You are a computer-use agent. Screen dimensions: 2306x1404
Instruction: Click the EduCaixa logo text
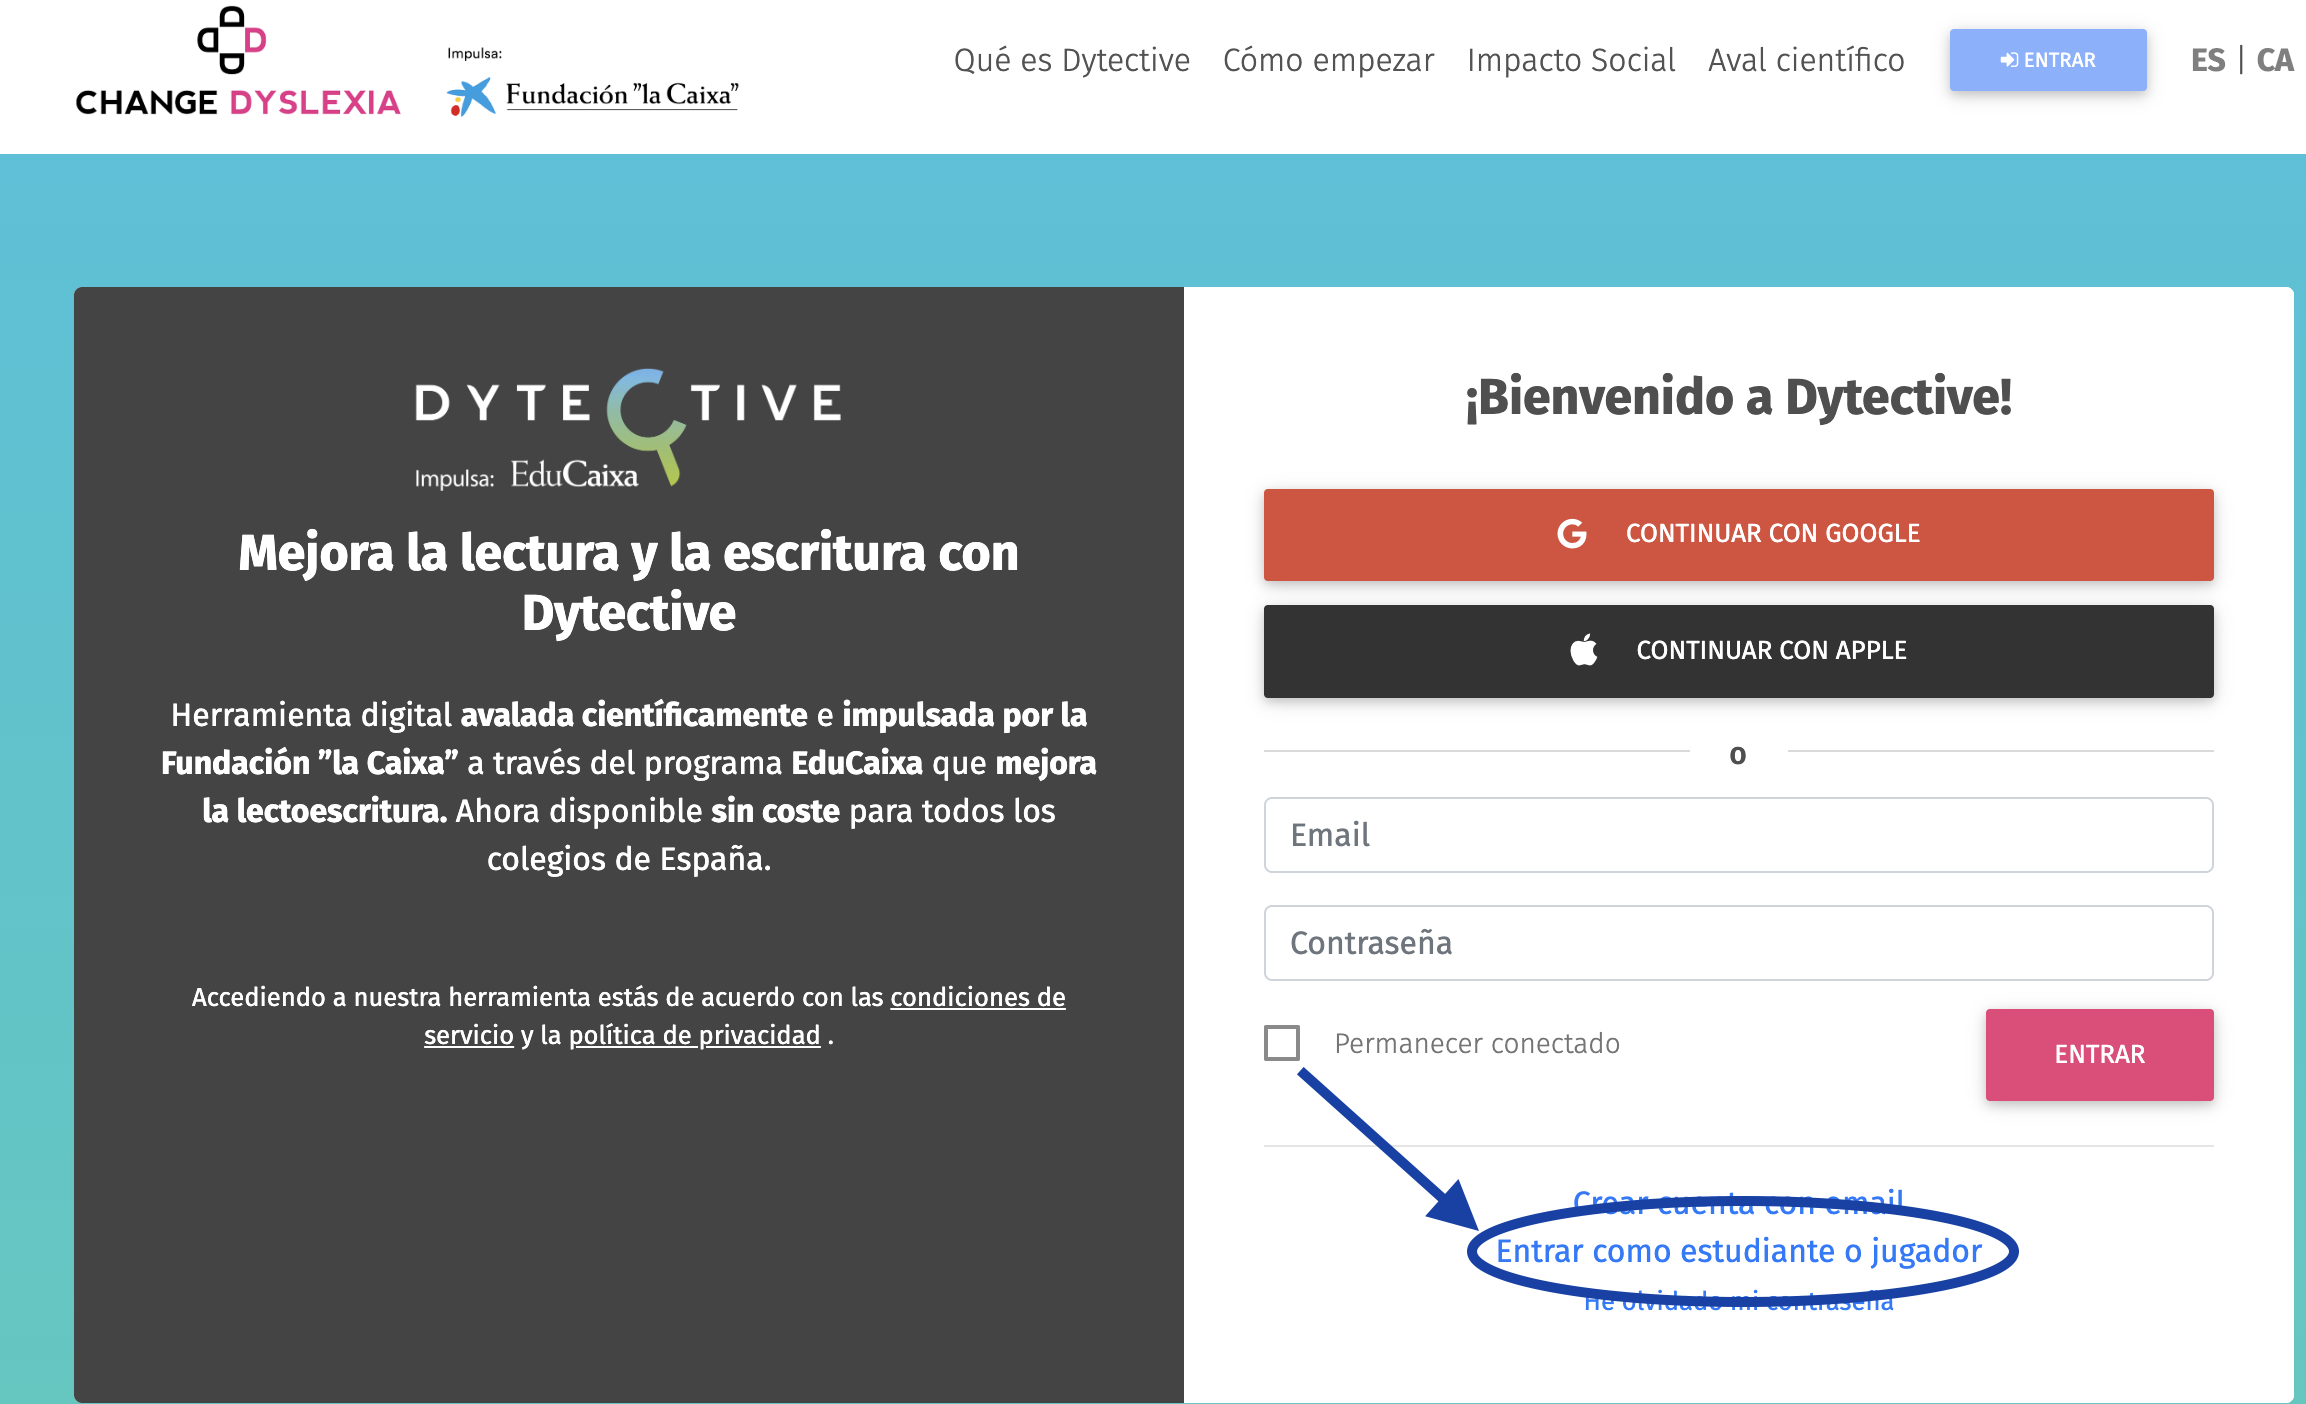point(574,475)
